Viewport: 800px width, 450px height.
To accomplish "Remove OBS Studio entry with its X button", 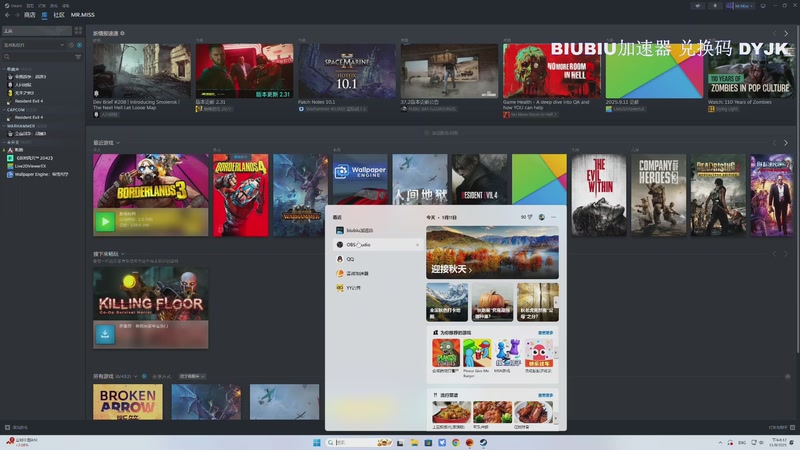I will 417,245.
